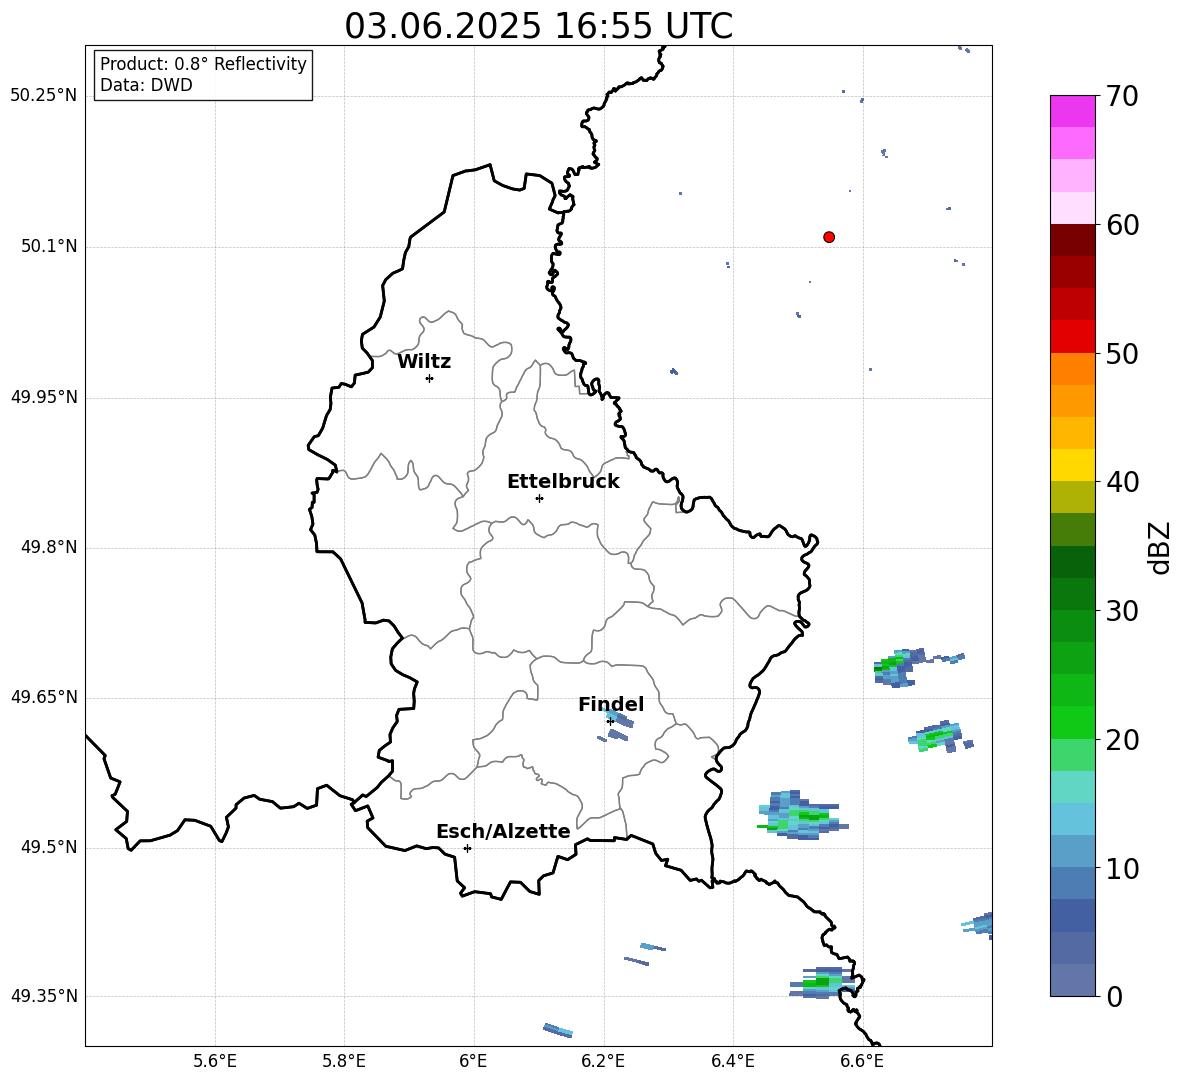Click the 6°E longitude label
Viewport: 1184px width, 1081px height.
click(473, 1061)
